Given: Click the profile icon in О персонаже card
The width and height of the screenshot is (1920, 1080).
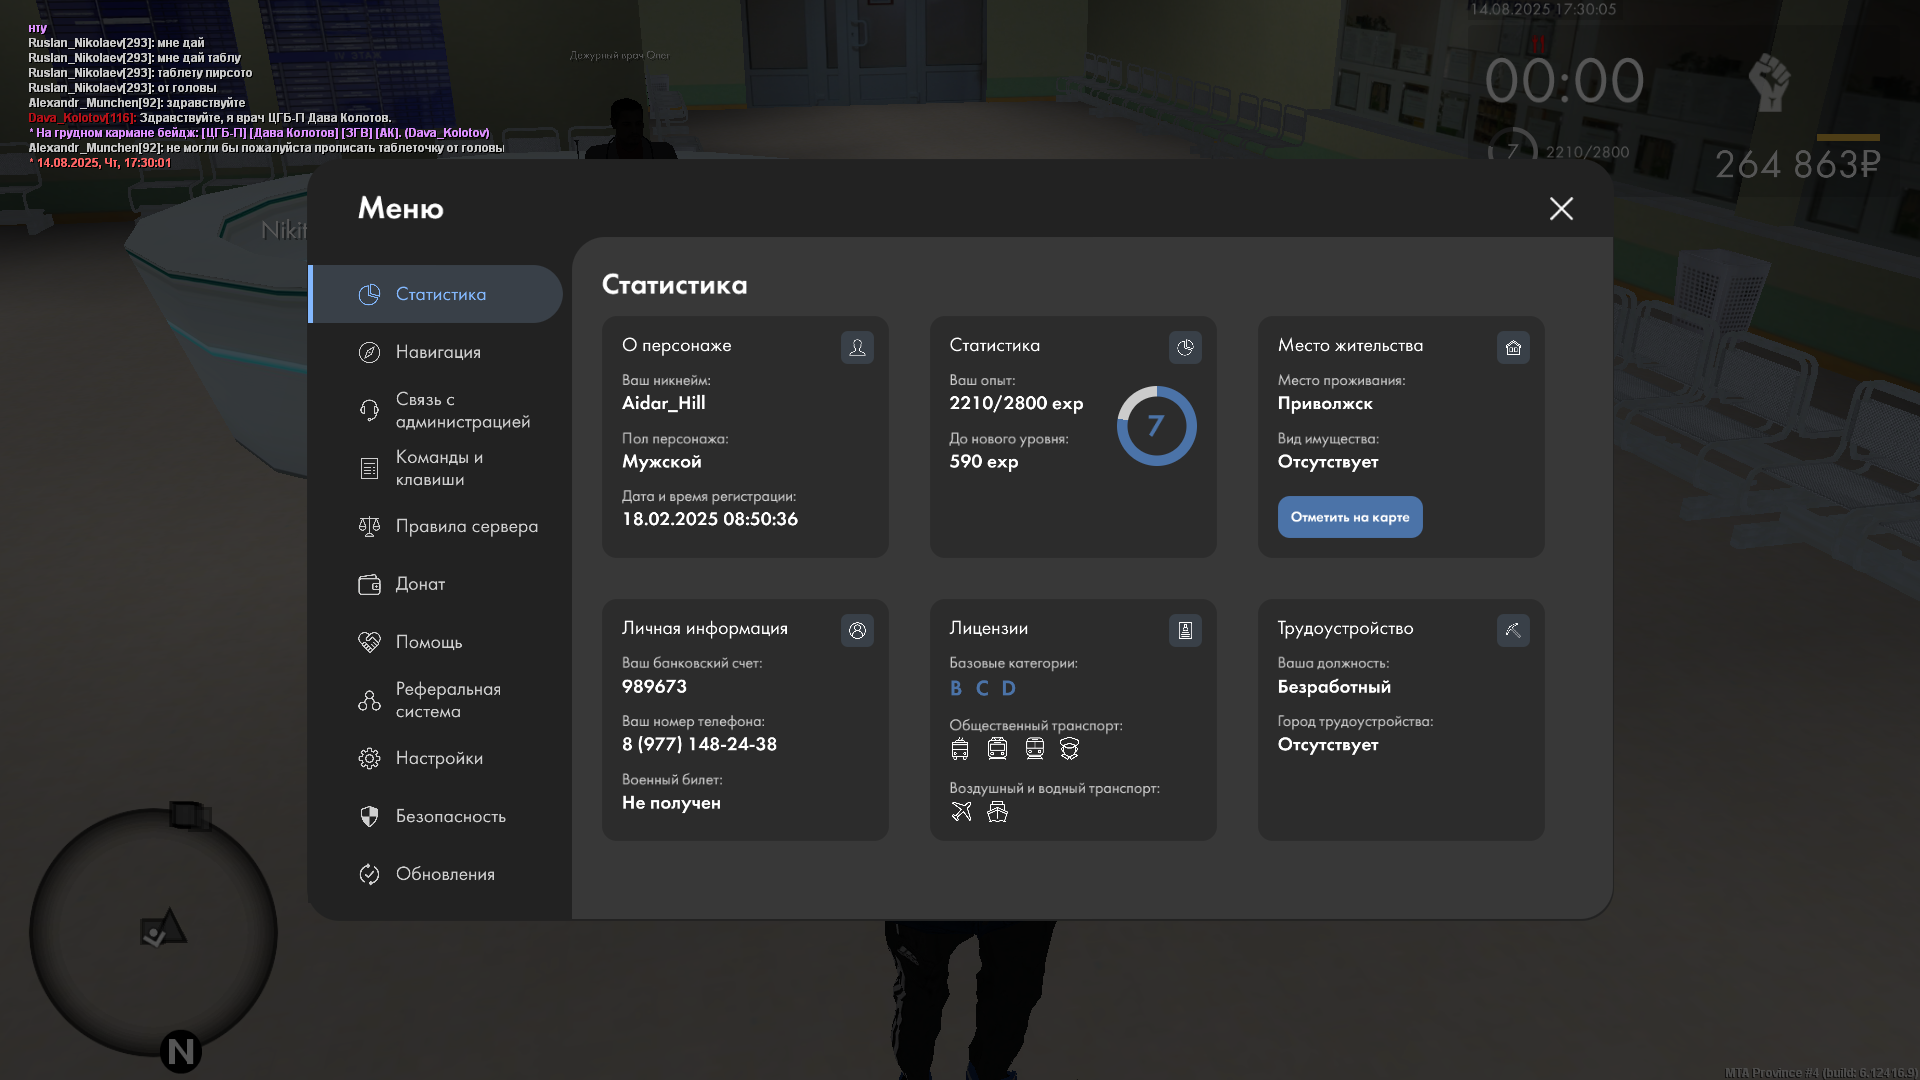Looking at the screenshot, I should pos(857,347).
